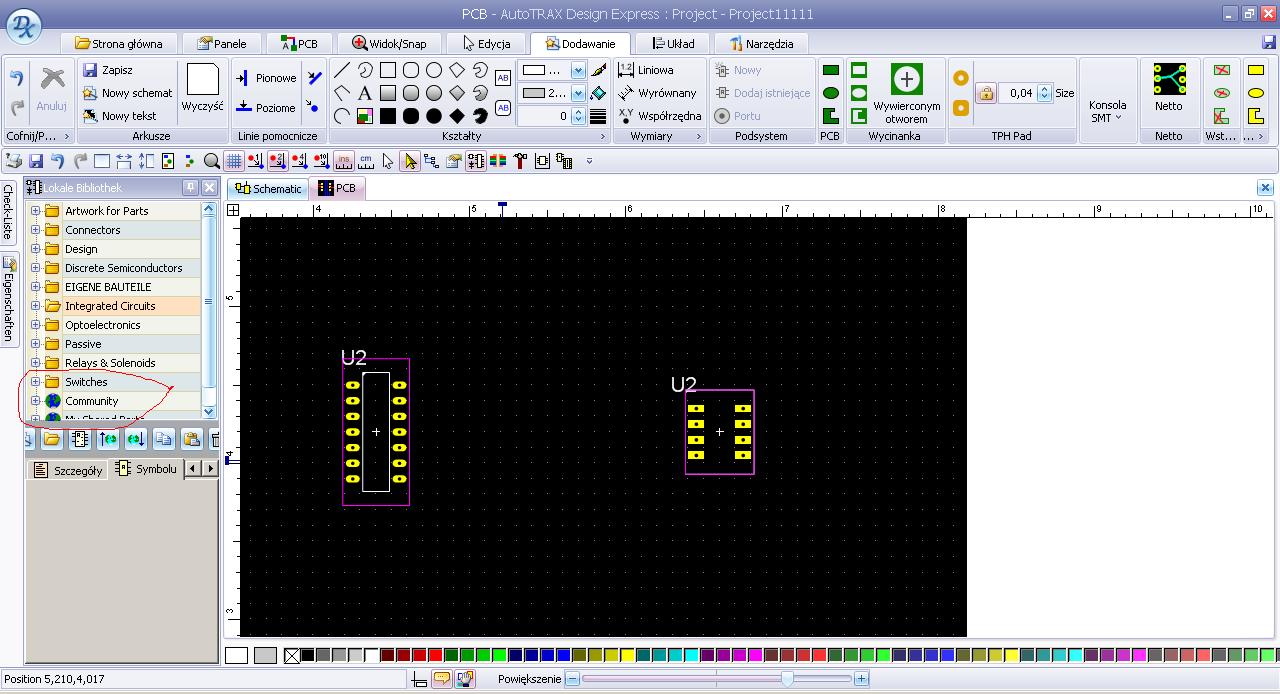Switch to the Szczegóły panel tab

(69, 470)
